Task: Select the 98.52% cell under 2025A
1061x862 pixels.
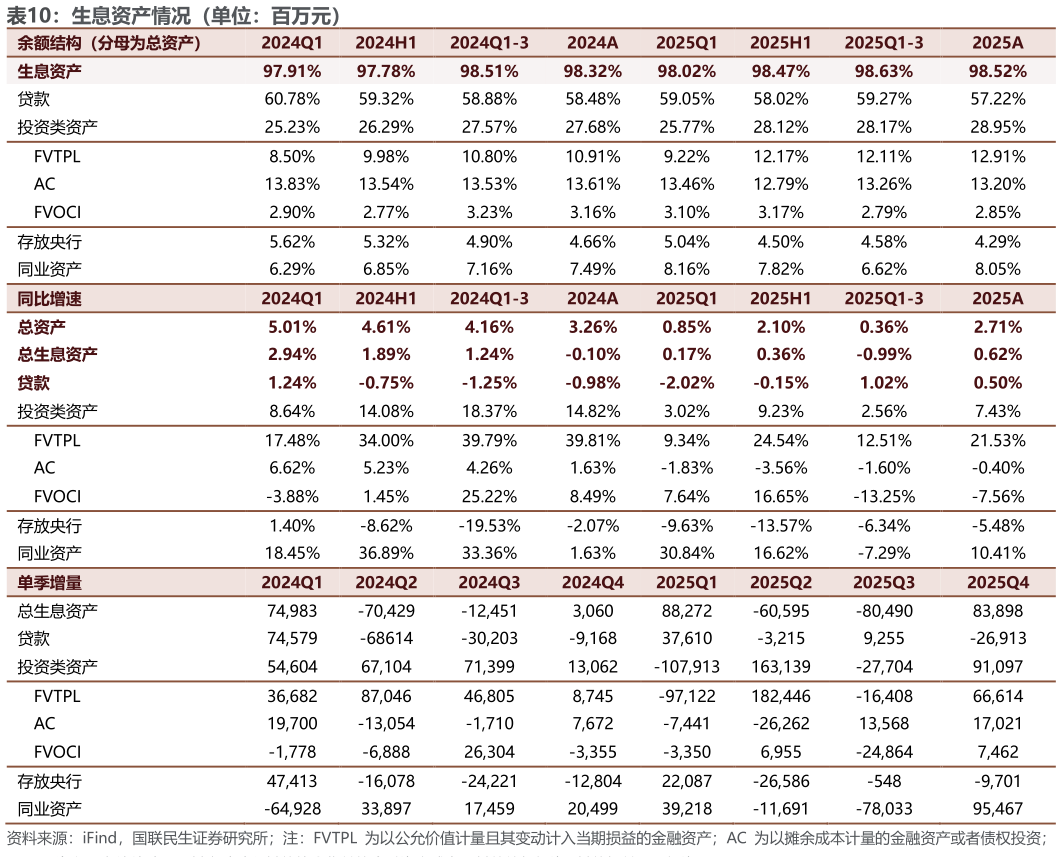Action: [997, 71]
